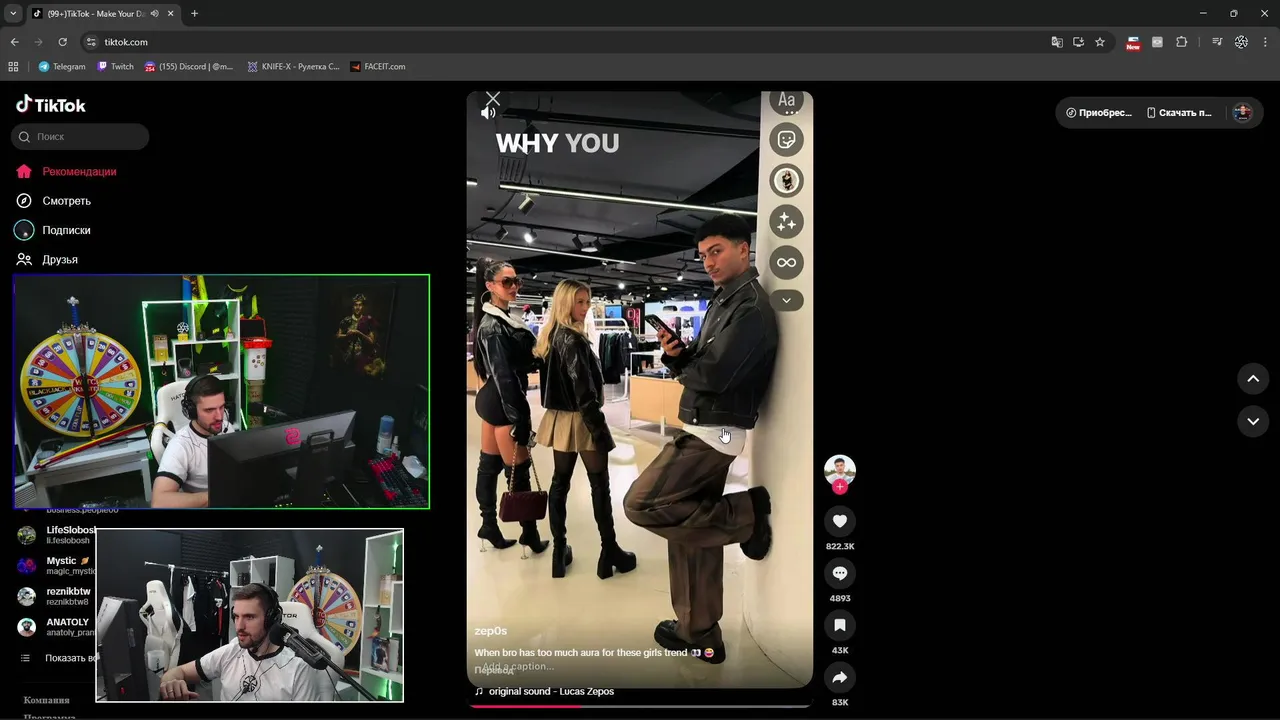This screenshot has height=720, width=1280.
Task: Open zep0s creator username
Action: 490,631
